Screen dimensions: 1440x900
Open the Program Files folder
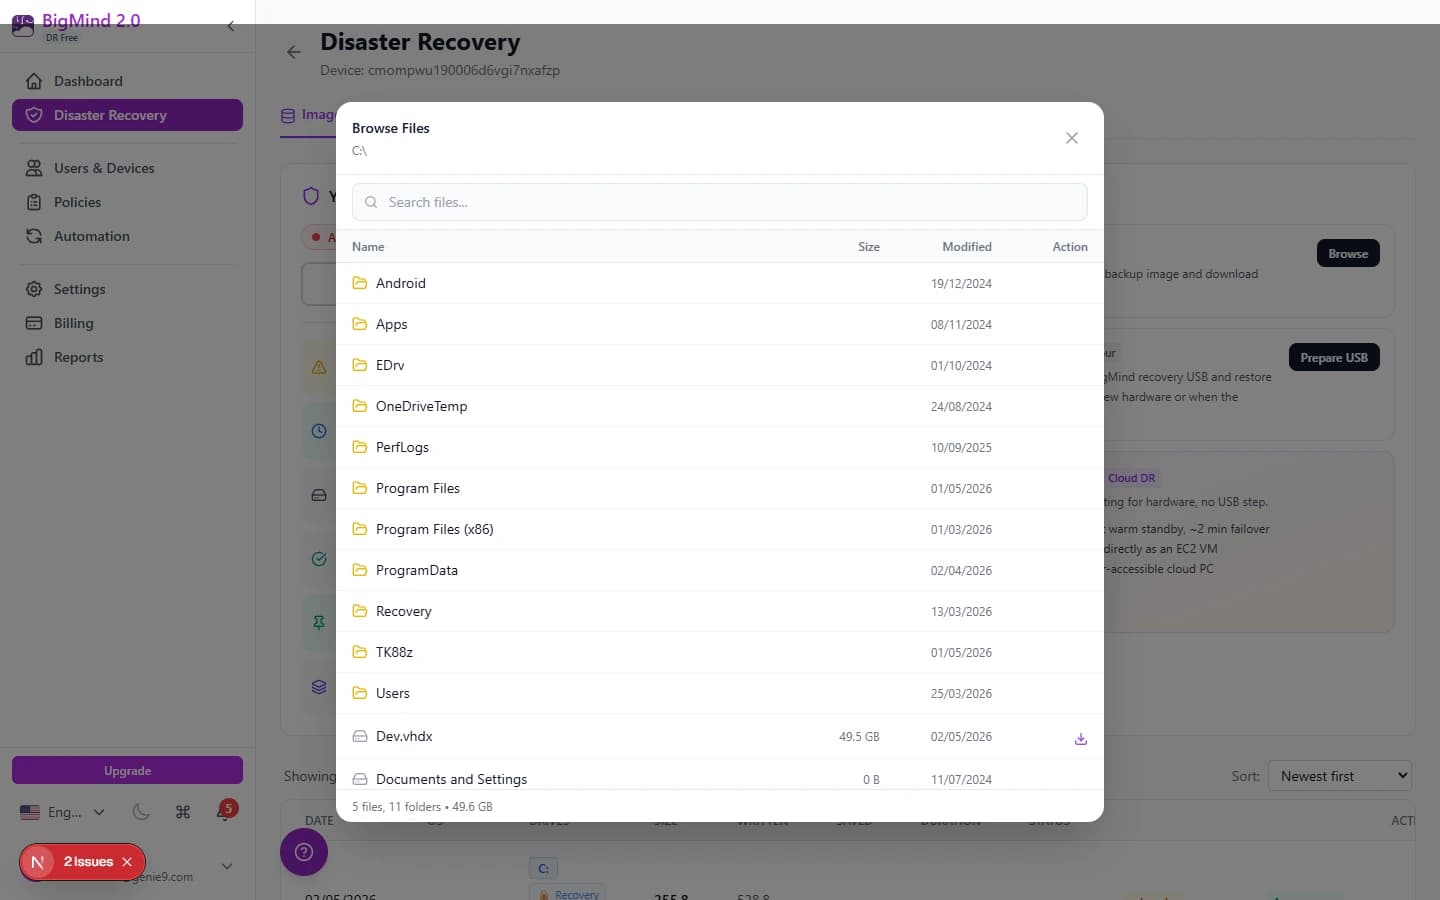pos(720,488)
